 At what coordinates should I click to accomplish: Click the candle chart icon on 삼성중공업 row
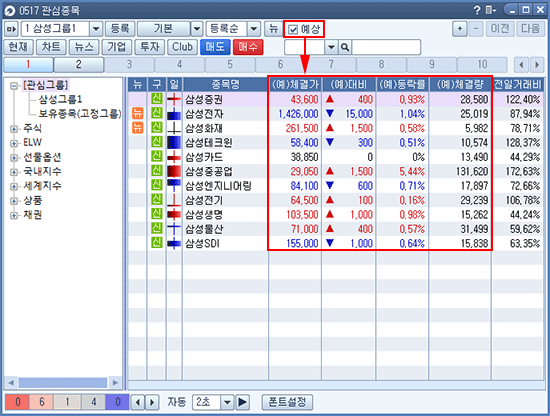click(174, 171)
